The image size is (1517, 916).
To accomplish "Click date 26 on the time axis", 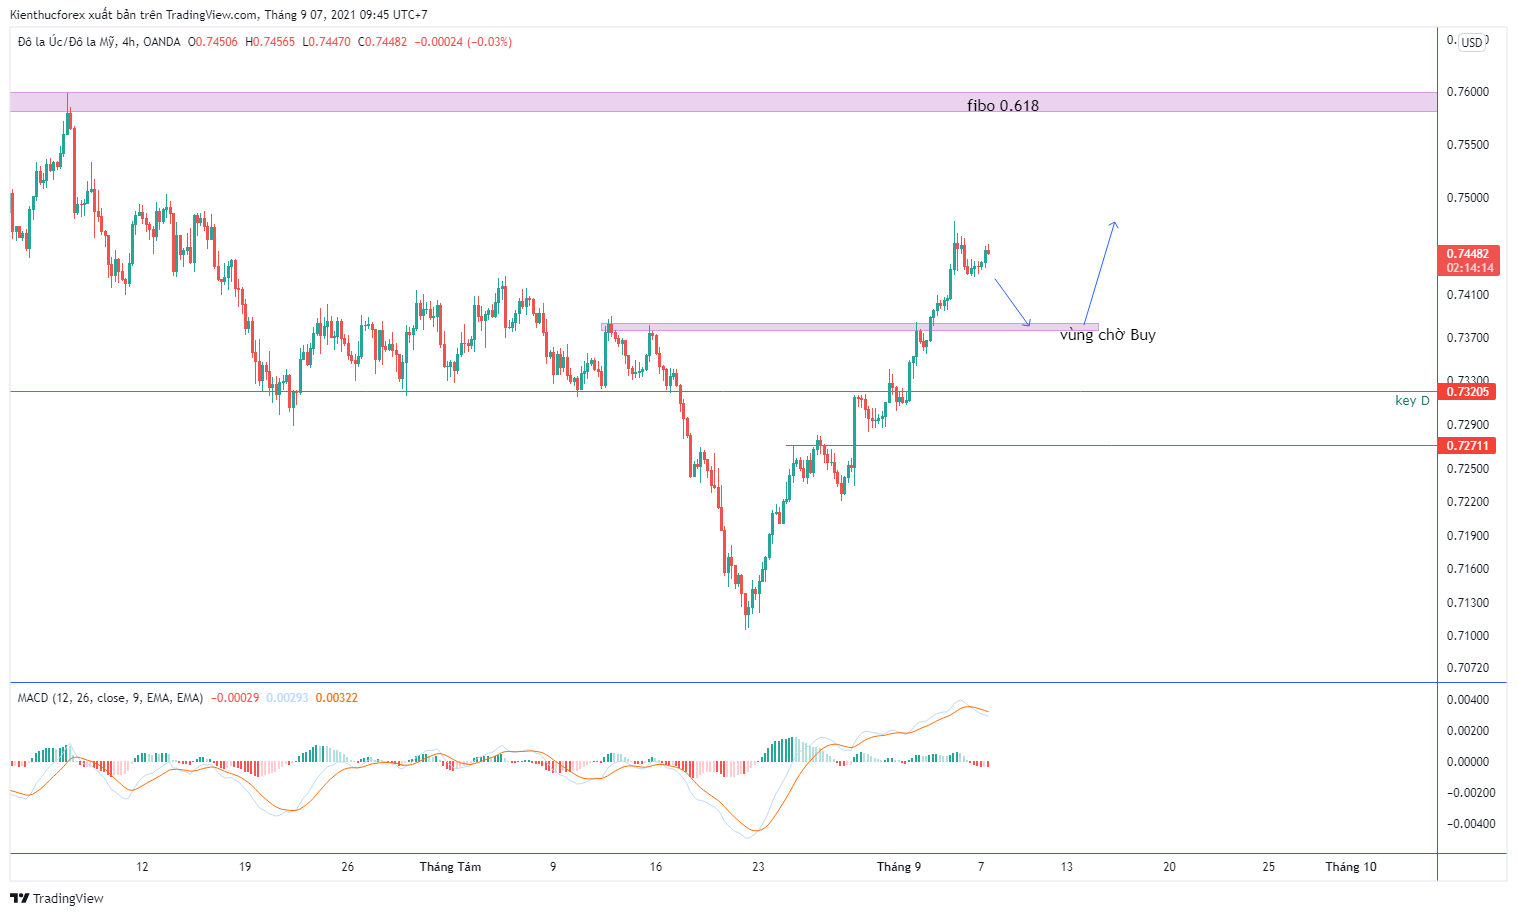I will point(347,867).
